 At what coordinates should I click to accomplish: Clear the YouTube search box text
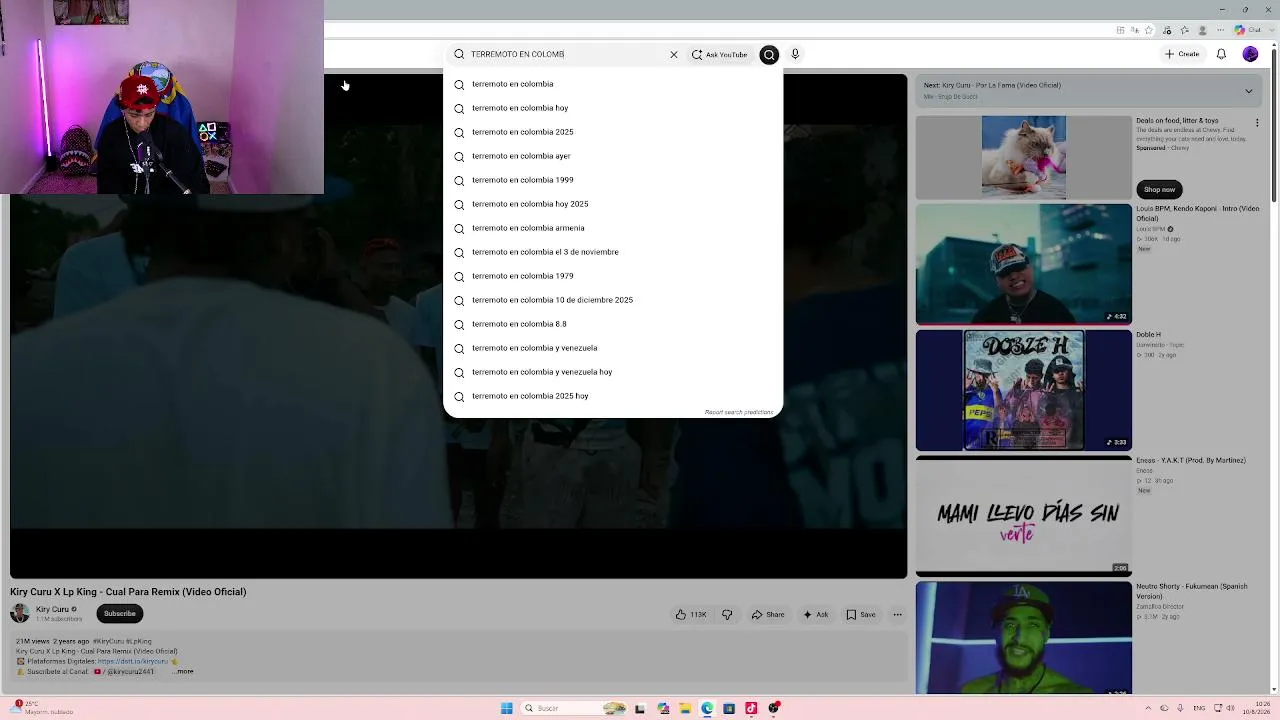click(x=673, y=55)
